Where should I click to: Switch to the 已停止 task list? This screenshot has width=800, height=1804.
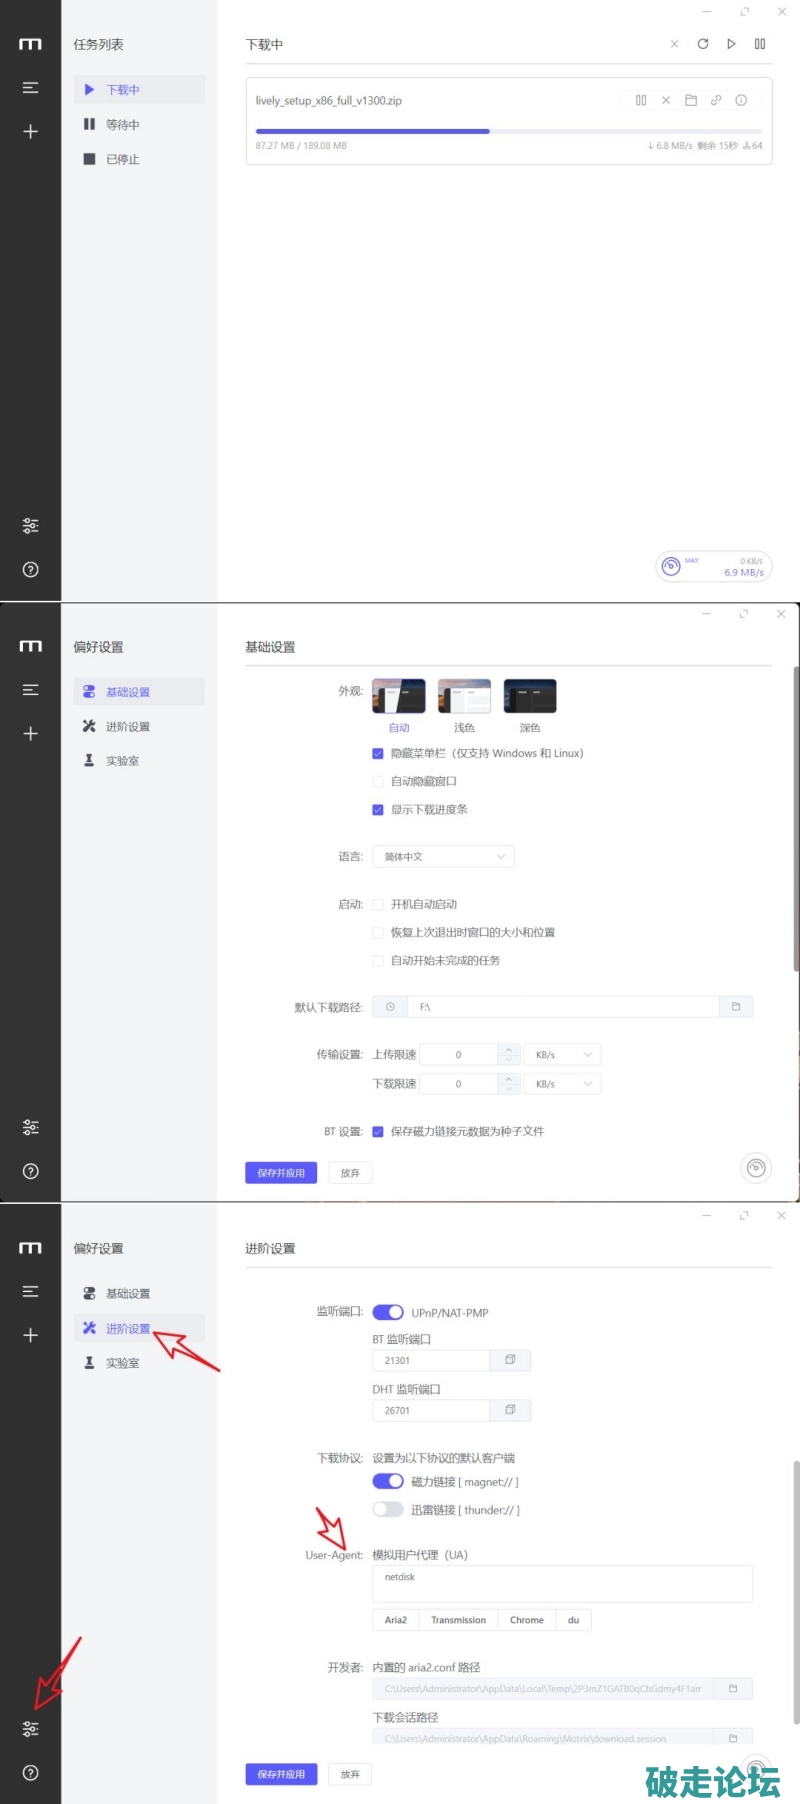pos(123,159)
